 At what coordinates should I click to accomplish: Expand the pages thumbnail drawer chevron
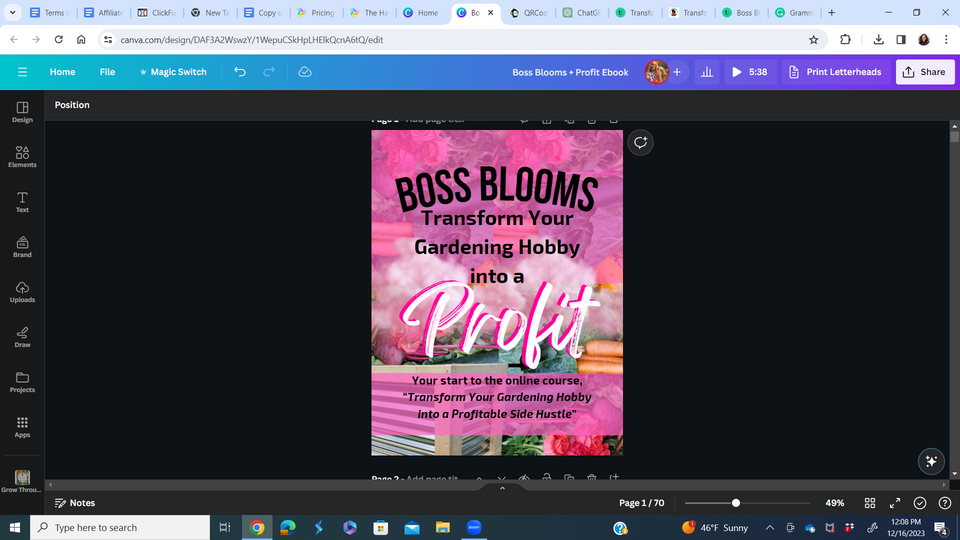pos(502,488)
